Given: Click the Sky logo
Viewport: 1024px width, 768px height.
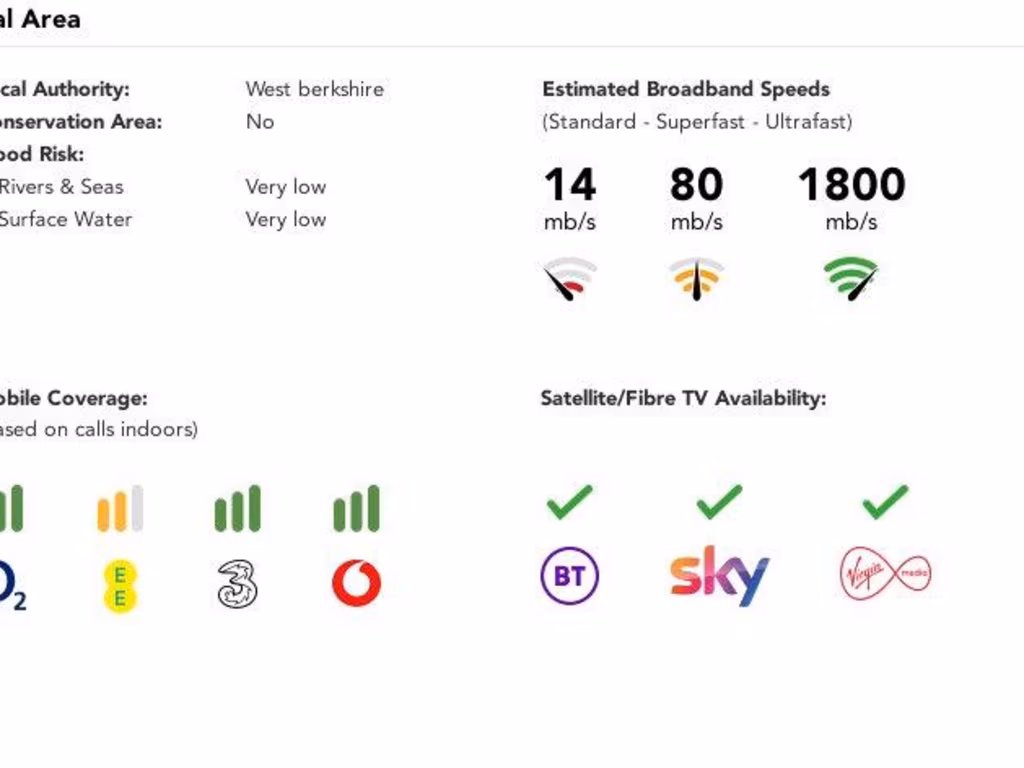Looking at the screenshot, I should [719, 575].
